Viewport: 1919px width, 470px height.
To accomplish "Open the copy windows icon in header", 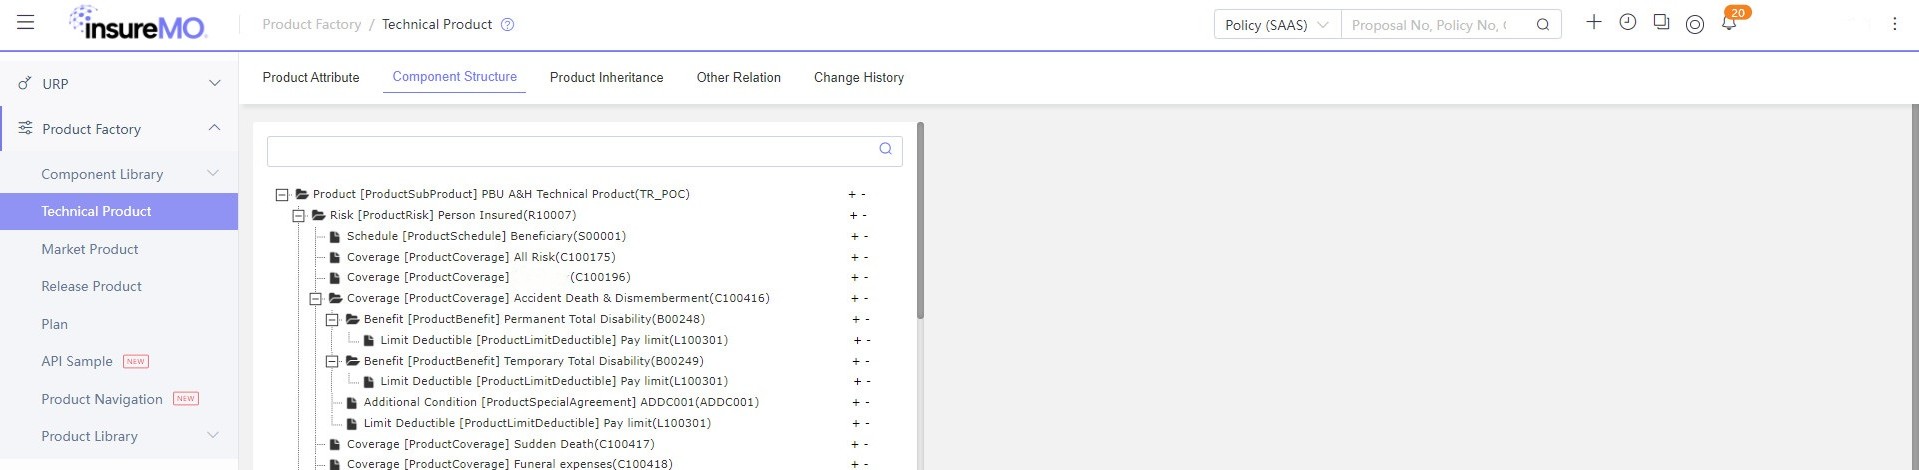I will coord(1661,22).
